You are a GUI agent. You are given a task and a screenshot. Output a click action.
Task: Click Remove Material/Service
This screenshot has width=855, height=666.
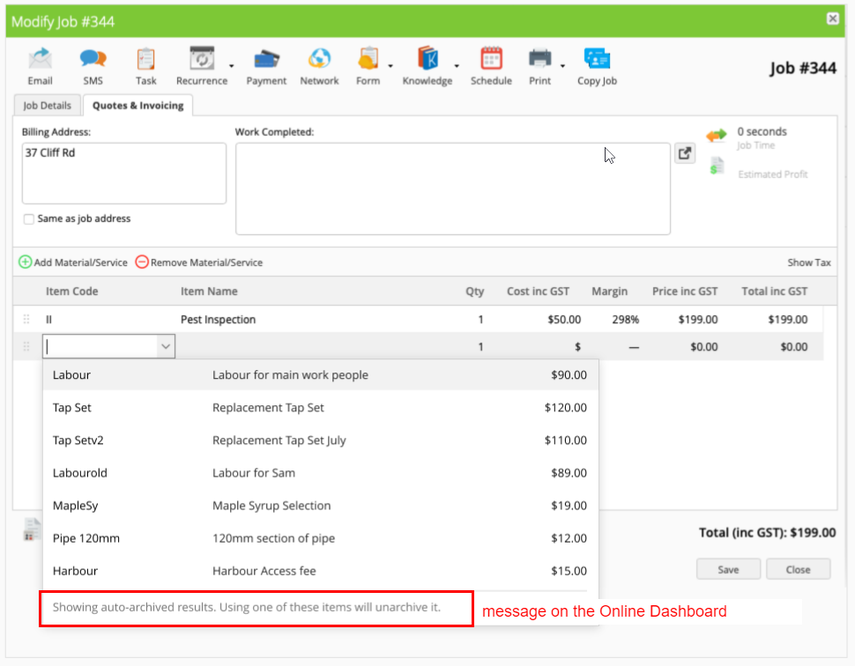199,262
